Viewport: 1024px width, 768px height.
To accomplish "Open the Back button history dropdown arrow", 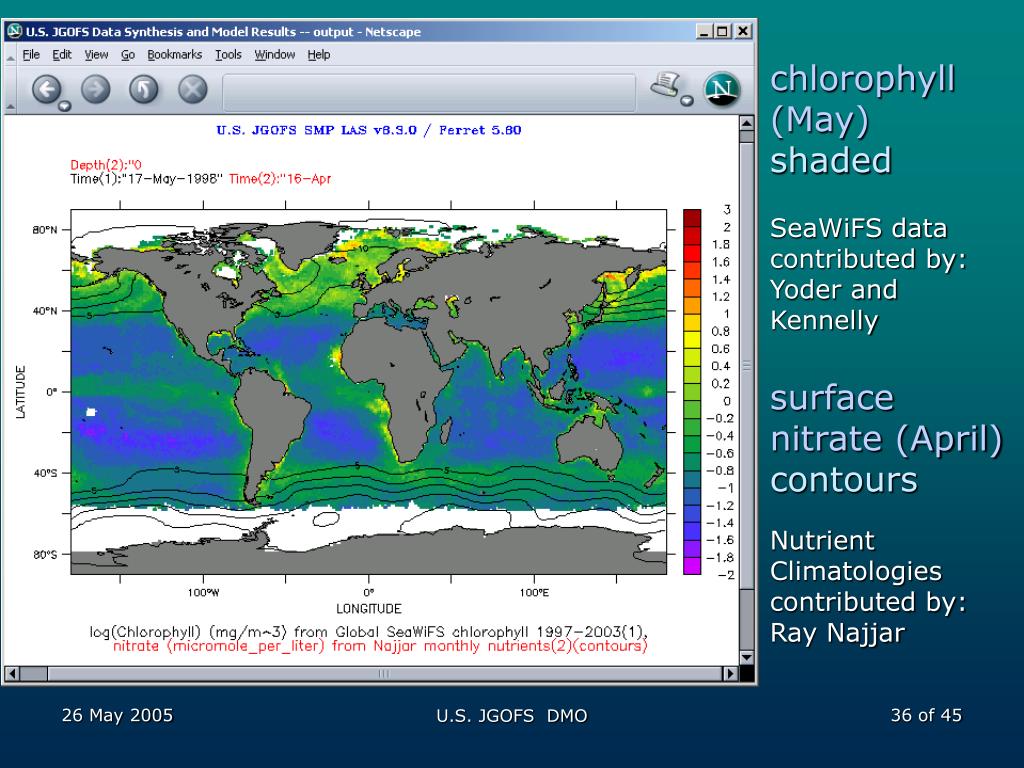I will (x=64, y=106).
